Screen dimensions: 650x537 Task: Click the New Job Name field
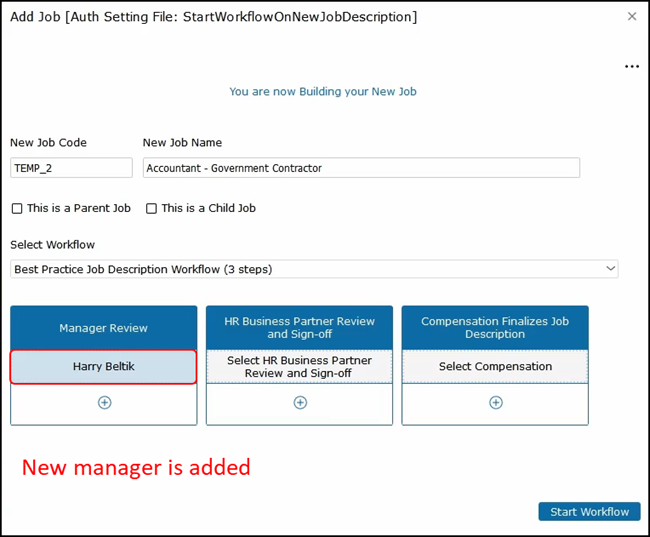pos(361,168)
